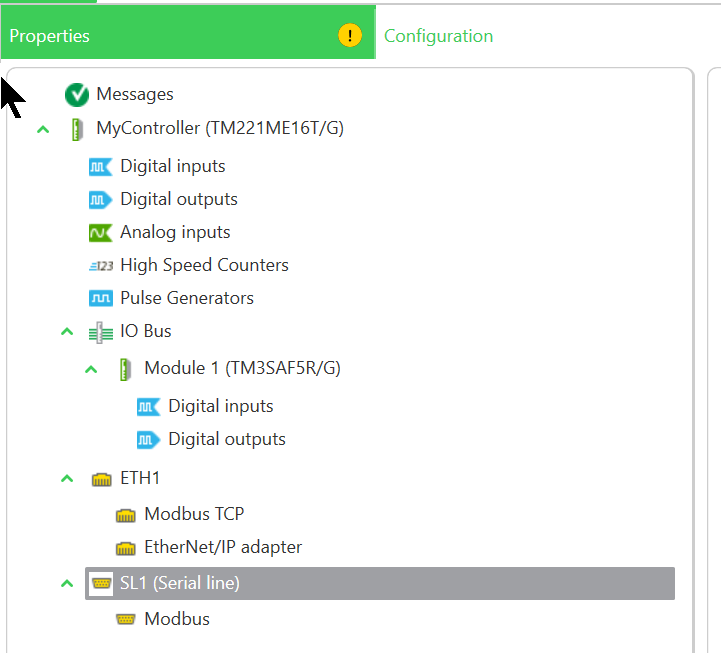This screenshot has width=721, height=653.
Task: Select the ETH1 label
Action: point(140,479)
